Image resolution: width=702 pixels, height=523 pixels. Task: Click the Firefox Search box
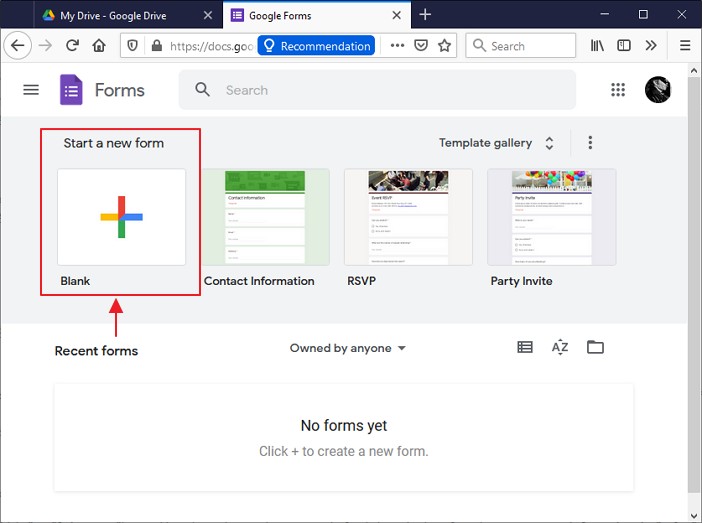[521, 46]
